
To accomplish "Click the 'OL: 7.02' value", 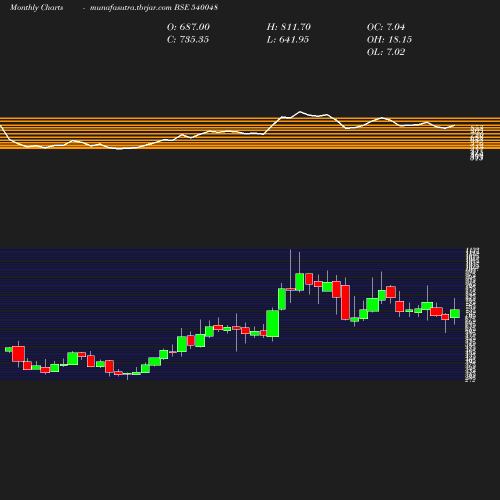I will click(x=386, y=52).
